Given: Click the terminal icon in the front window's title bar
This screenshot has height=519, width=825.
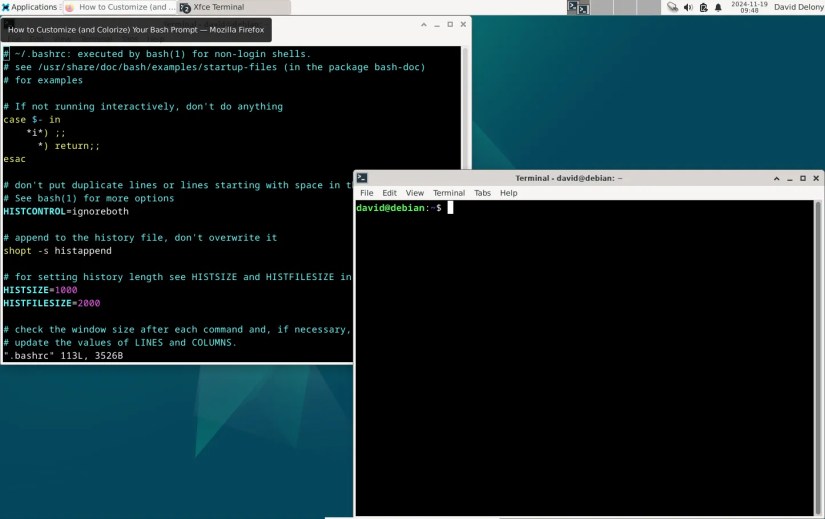Looking at the screenshot, I should pyautogui.click(x=362, y=178).
